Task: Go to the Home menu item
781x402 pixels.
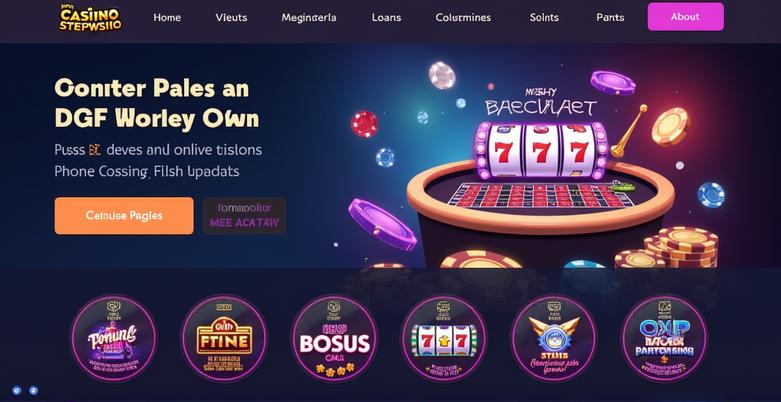Action: click(x=167, y=17)
